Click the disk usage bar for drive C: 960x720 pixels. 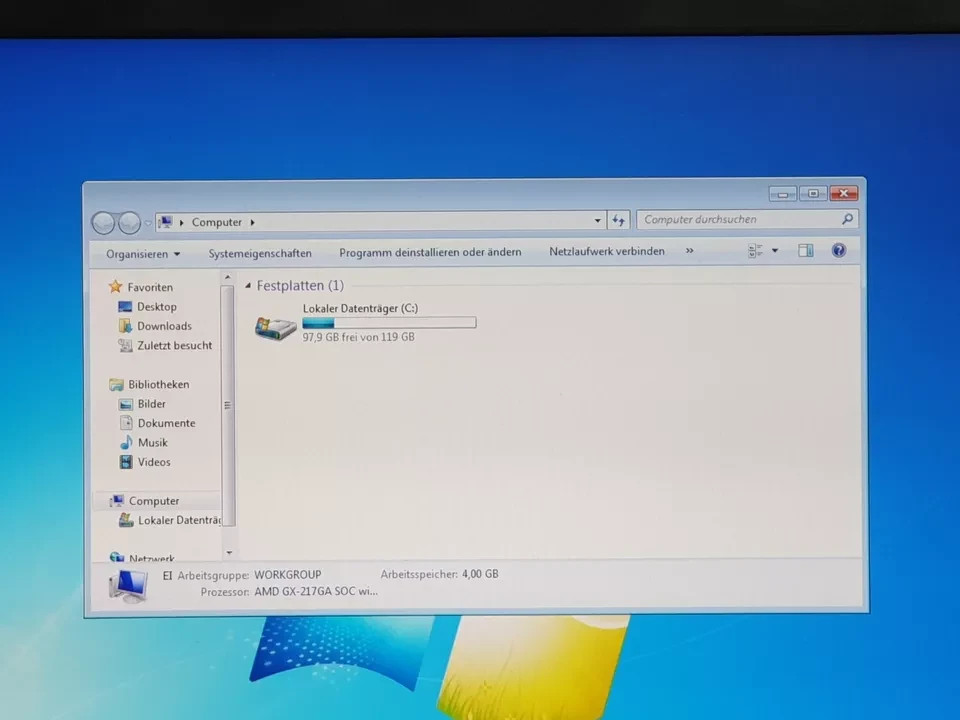(389, 322)
